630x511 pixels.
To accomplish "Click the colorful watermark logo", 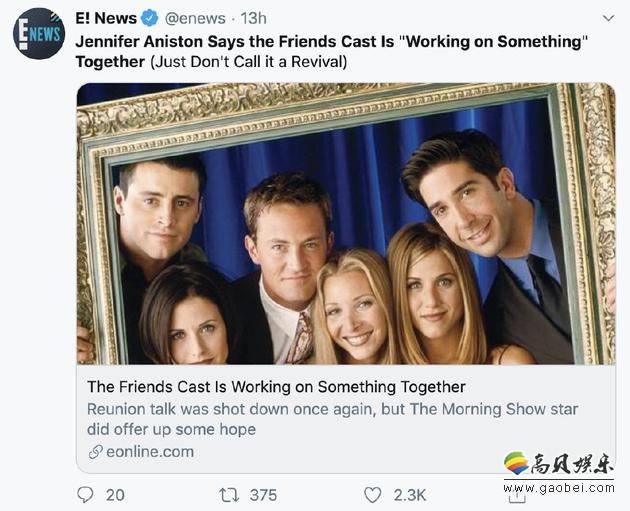I will [516, 463].
